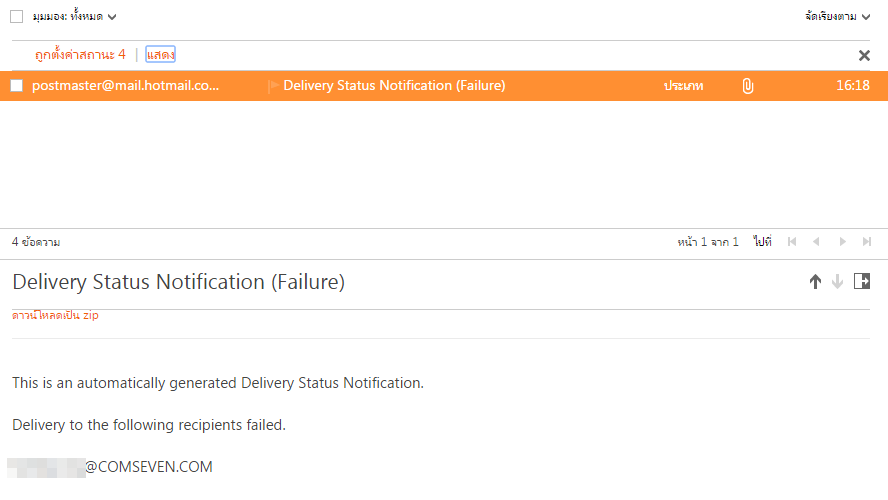Click the แสดง link in status bar
The image size is (888, 500).
(x=160, y=55)
